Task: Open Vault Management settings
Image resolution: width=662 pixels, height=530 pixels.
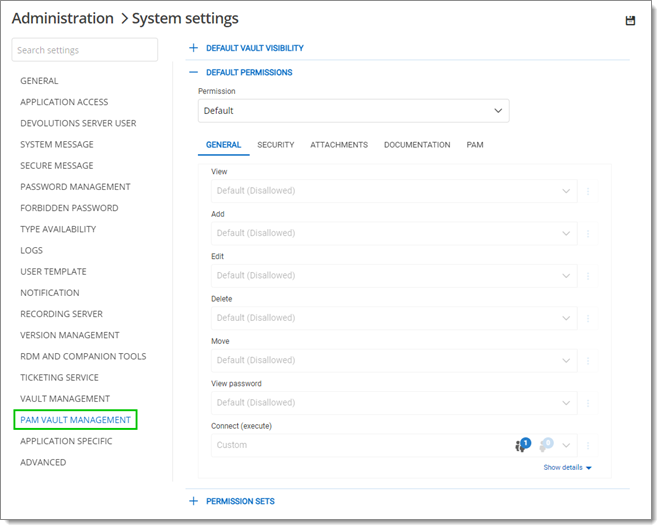Action: 65,399
